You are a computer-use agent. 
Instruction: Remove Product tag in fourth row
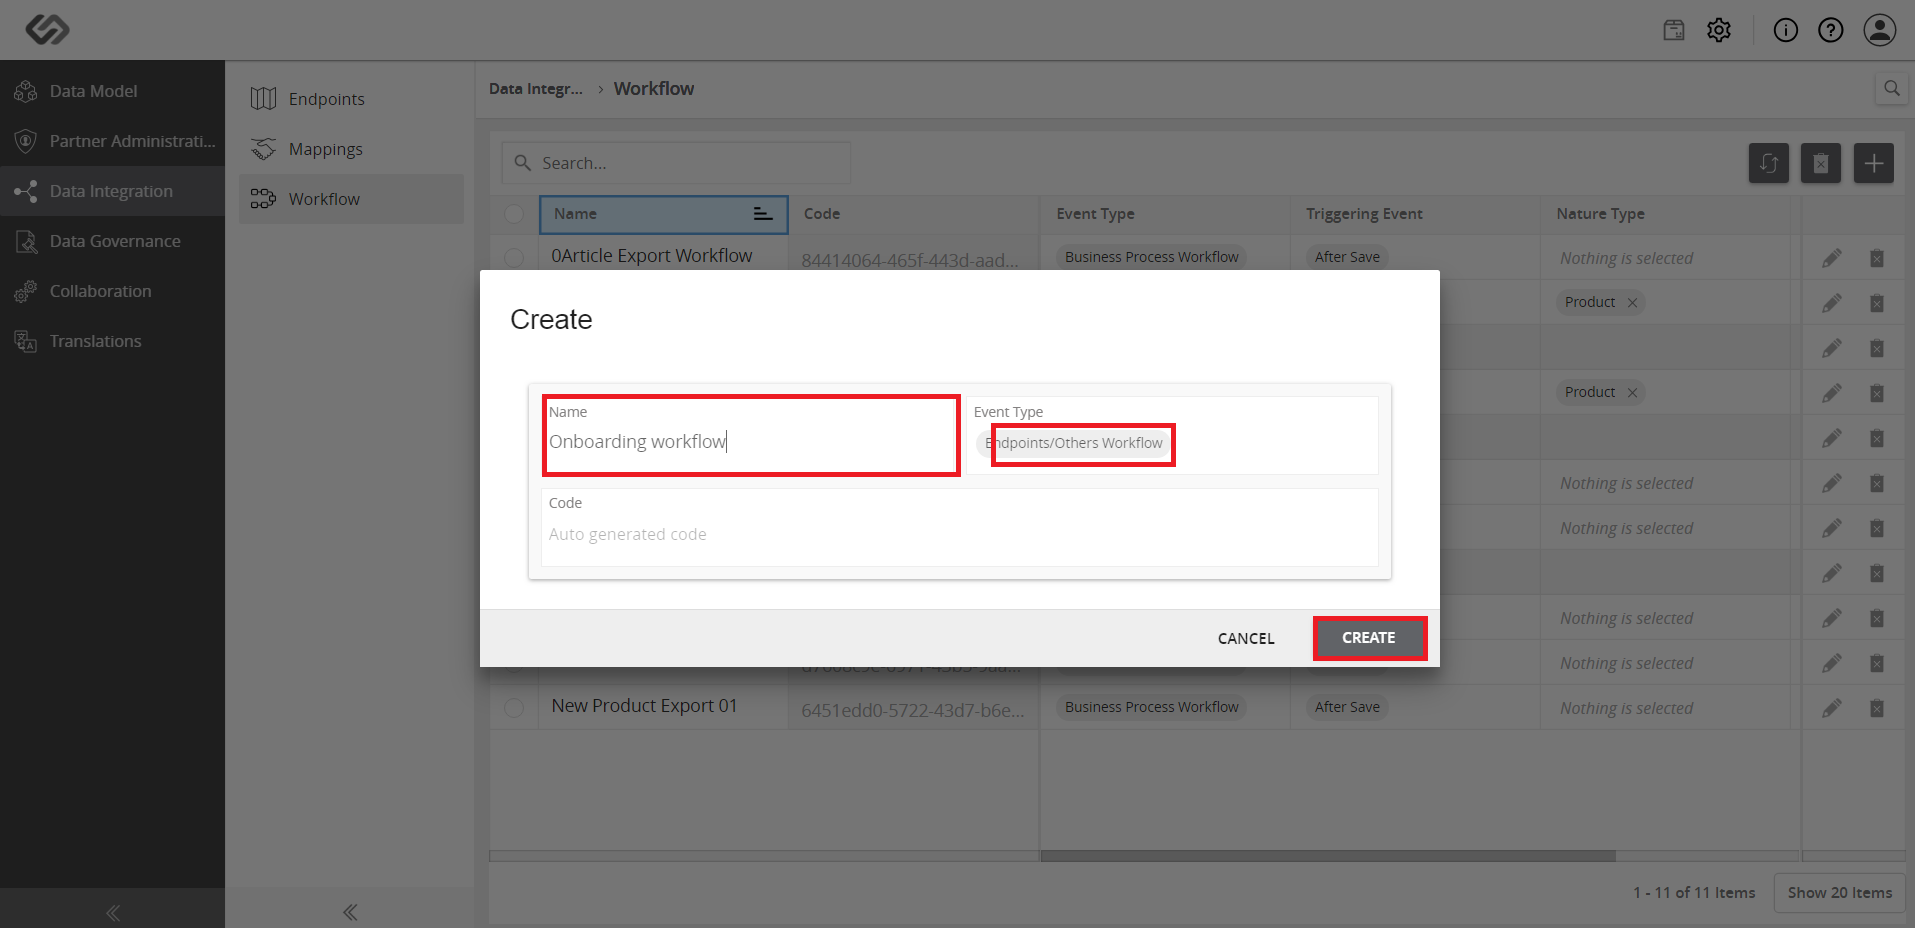1632,393
